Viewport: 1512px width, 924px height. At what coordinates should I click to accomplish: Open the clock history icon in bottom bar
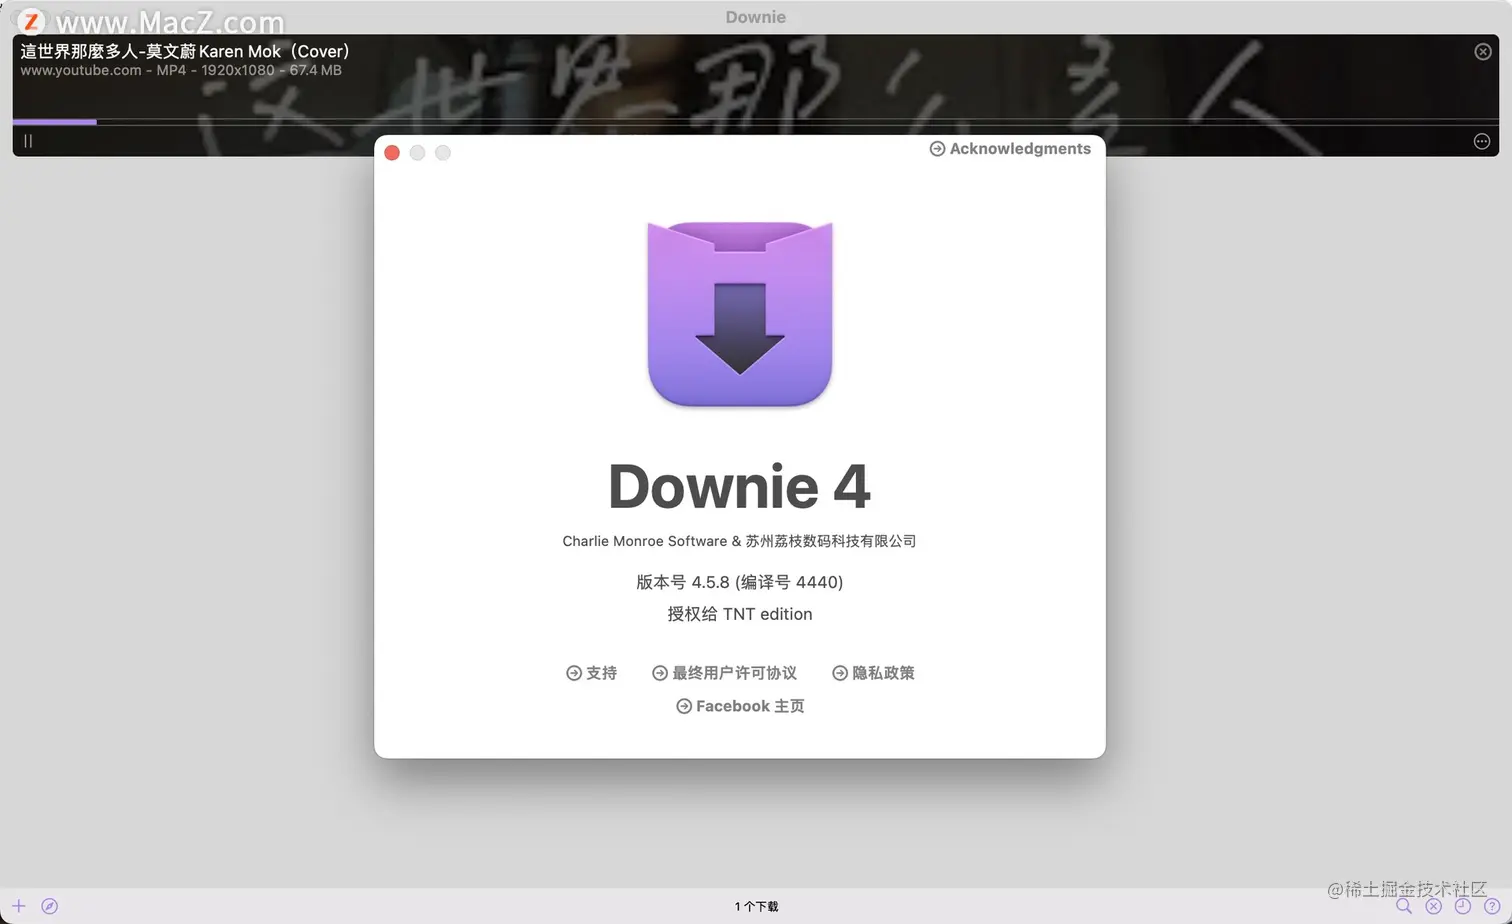click(x=1462, y=906)
